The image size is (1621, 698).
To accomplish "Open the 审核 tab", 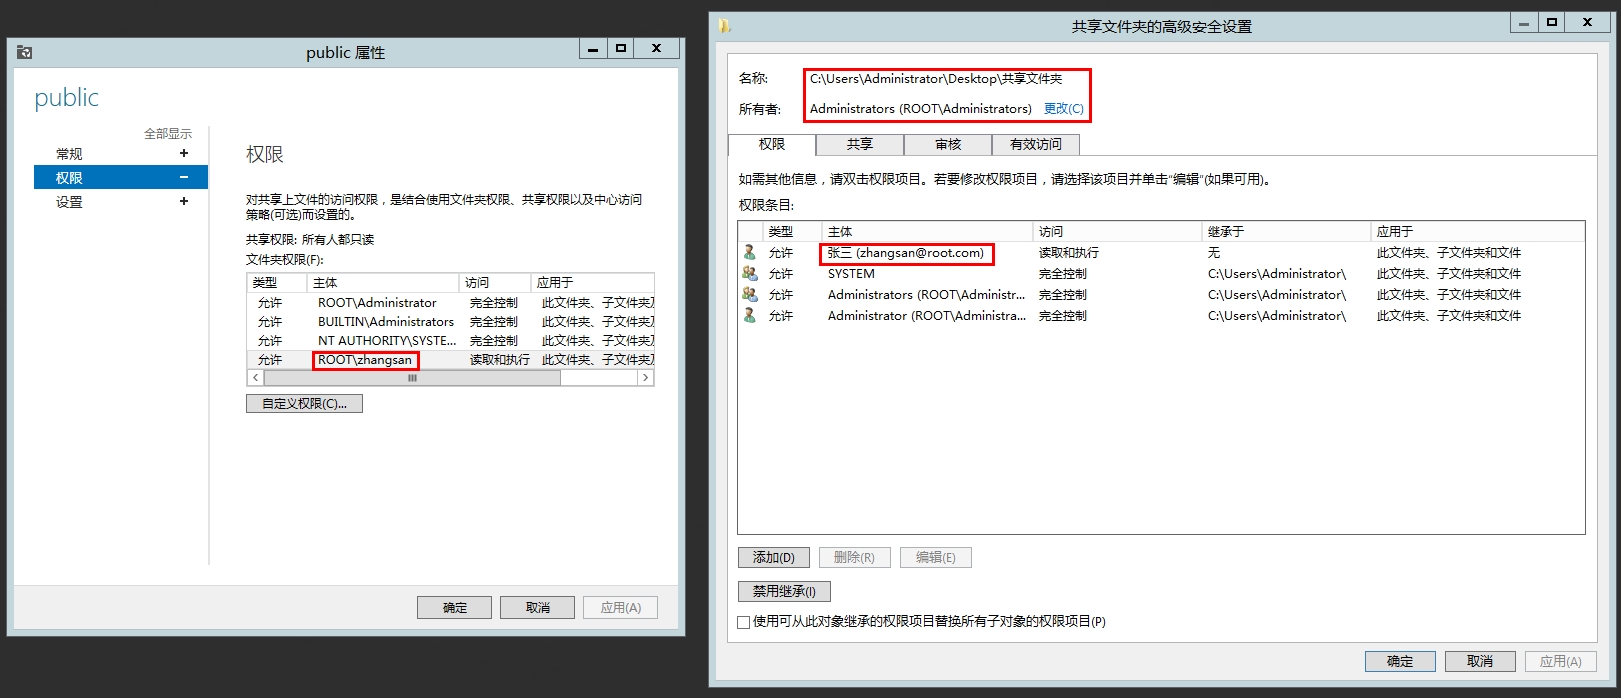I will pos(947,145).
